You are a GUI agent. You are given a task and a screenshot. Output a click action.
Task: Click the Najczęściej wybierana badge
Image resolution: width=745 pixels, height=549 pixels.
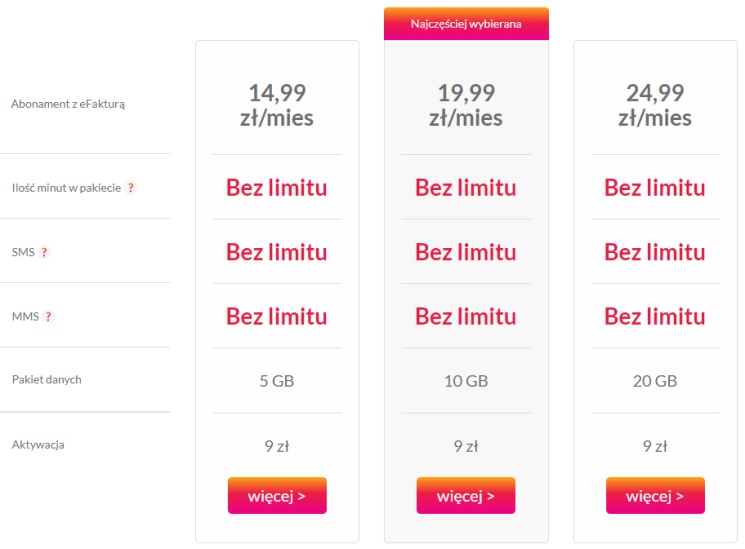[x=466, y=24]
